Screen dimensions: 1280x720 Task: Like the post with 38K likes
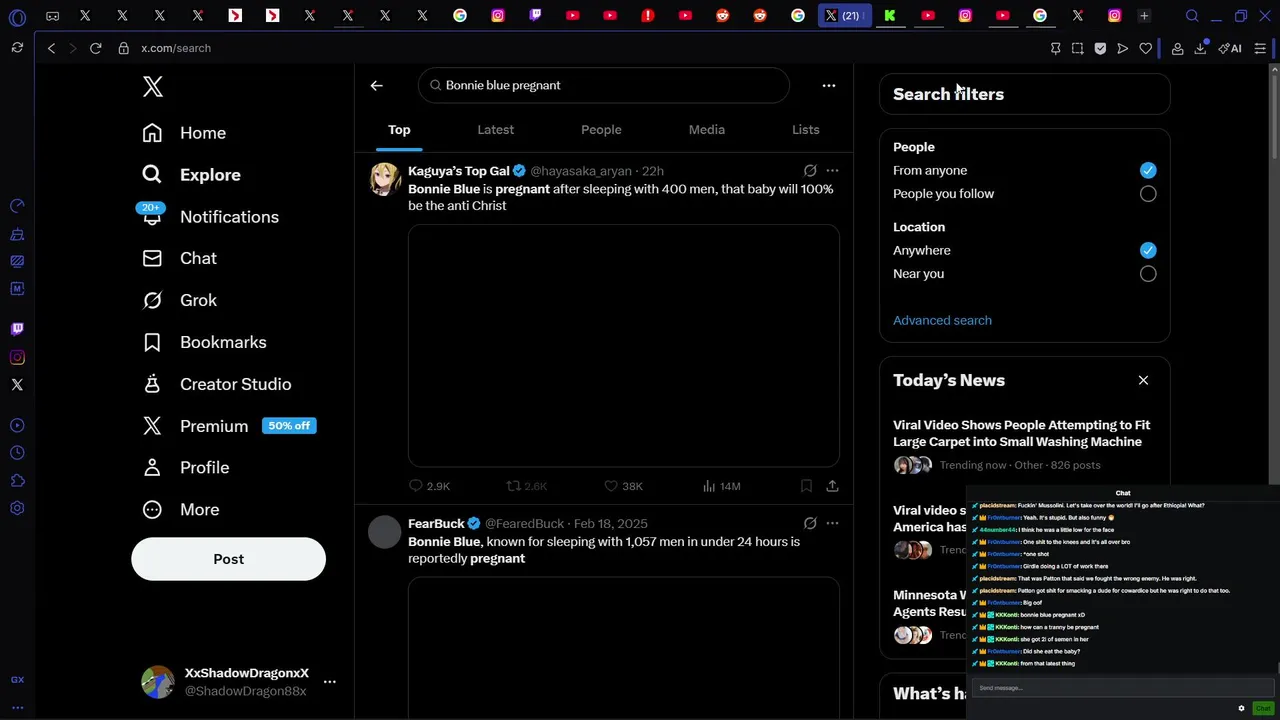(x=611, y=486)
